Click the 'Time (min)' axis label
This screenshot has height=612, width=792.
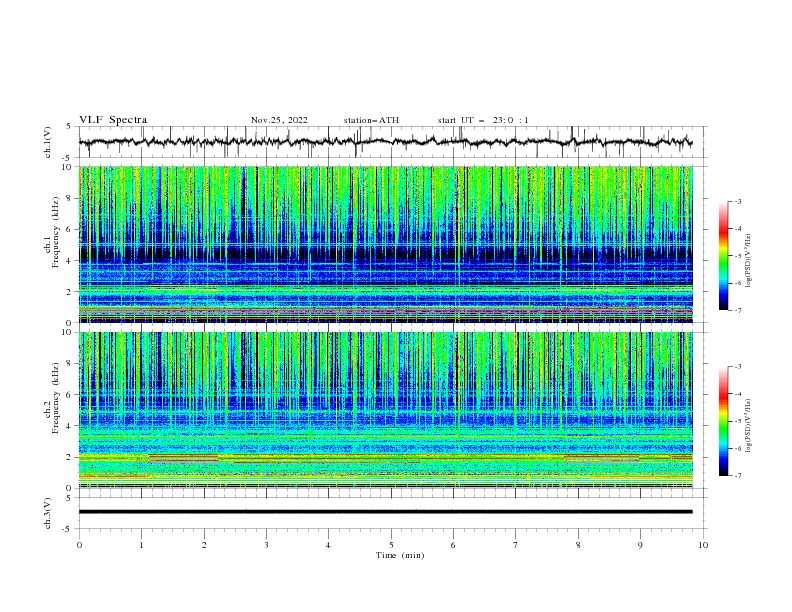pos(400,555)
